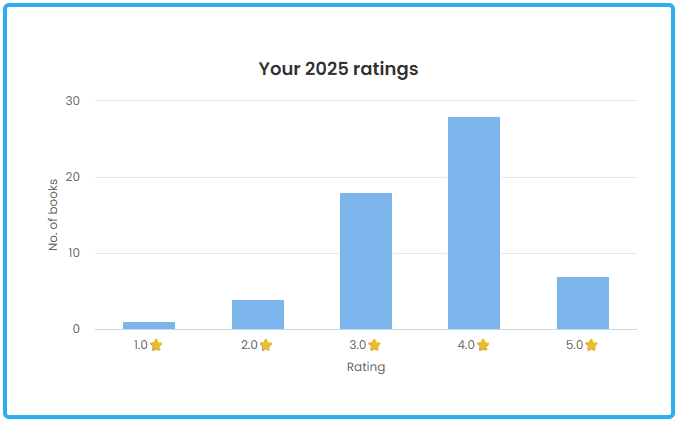Select the tallest bar for 4.0 rating

coord(474,223)
